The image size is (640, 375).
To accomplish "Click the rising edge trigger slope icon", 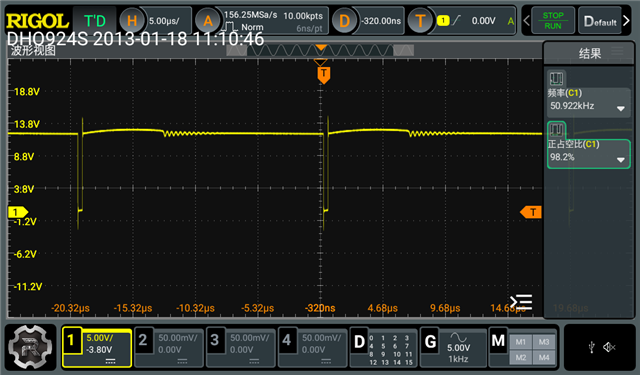I will 456,20.
